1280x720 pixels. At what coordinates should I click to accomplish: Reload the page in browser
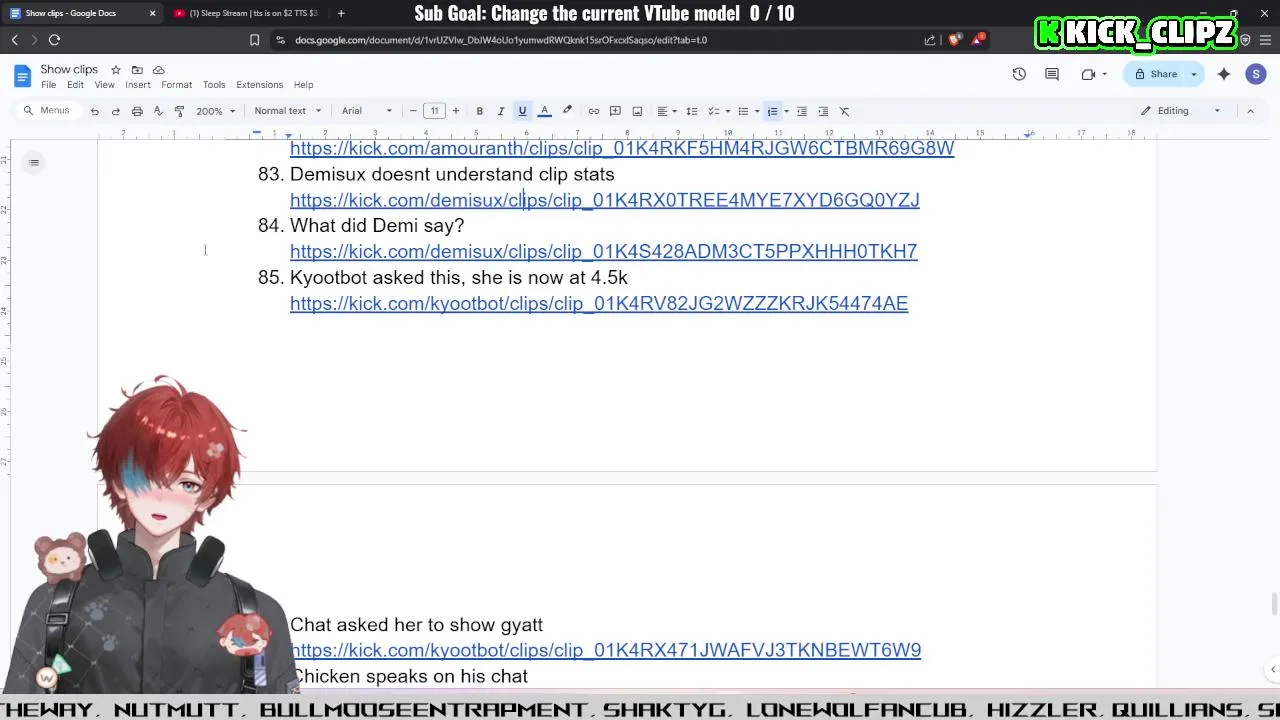54,40
